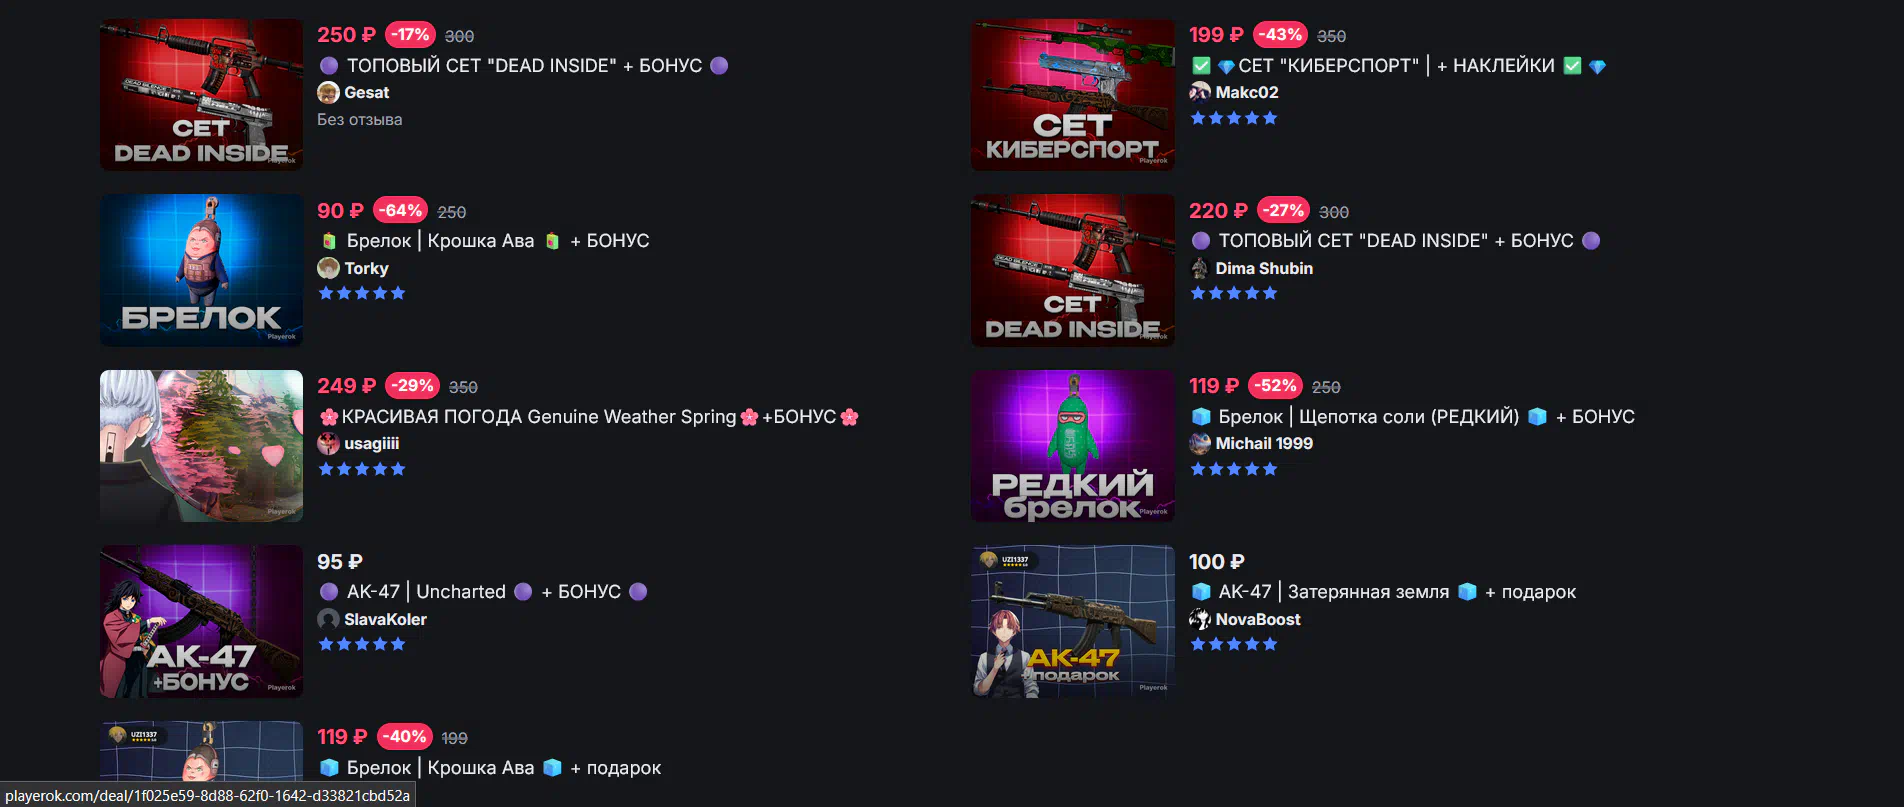1904x807 pixels.
Task: Click Michail 1999 seller avatar icon
Action: click(x=1200, y=443)
